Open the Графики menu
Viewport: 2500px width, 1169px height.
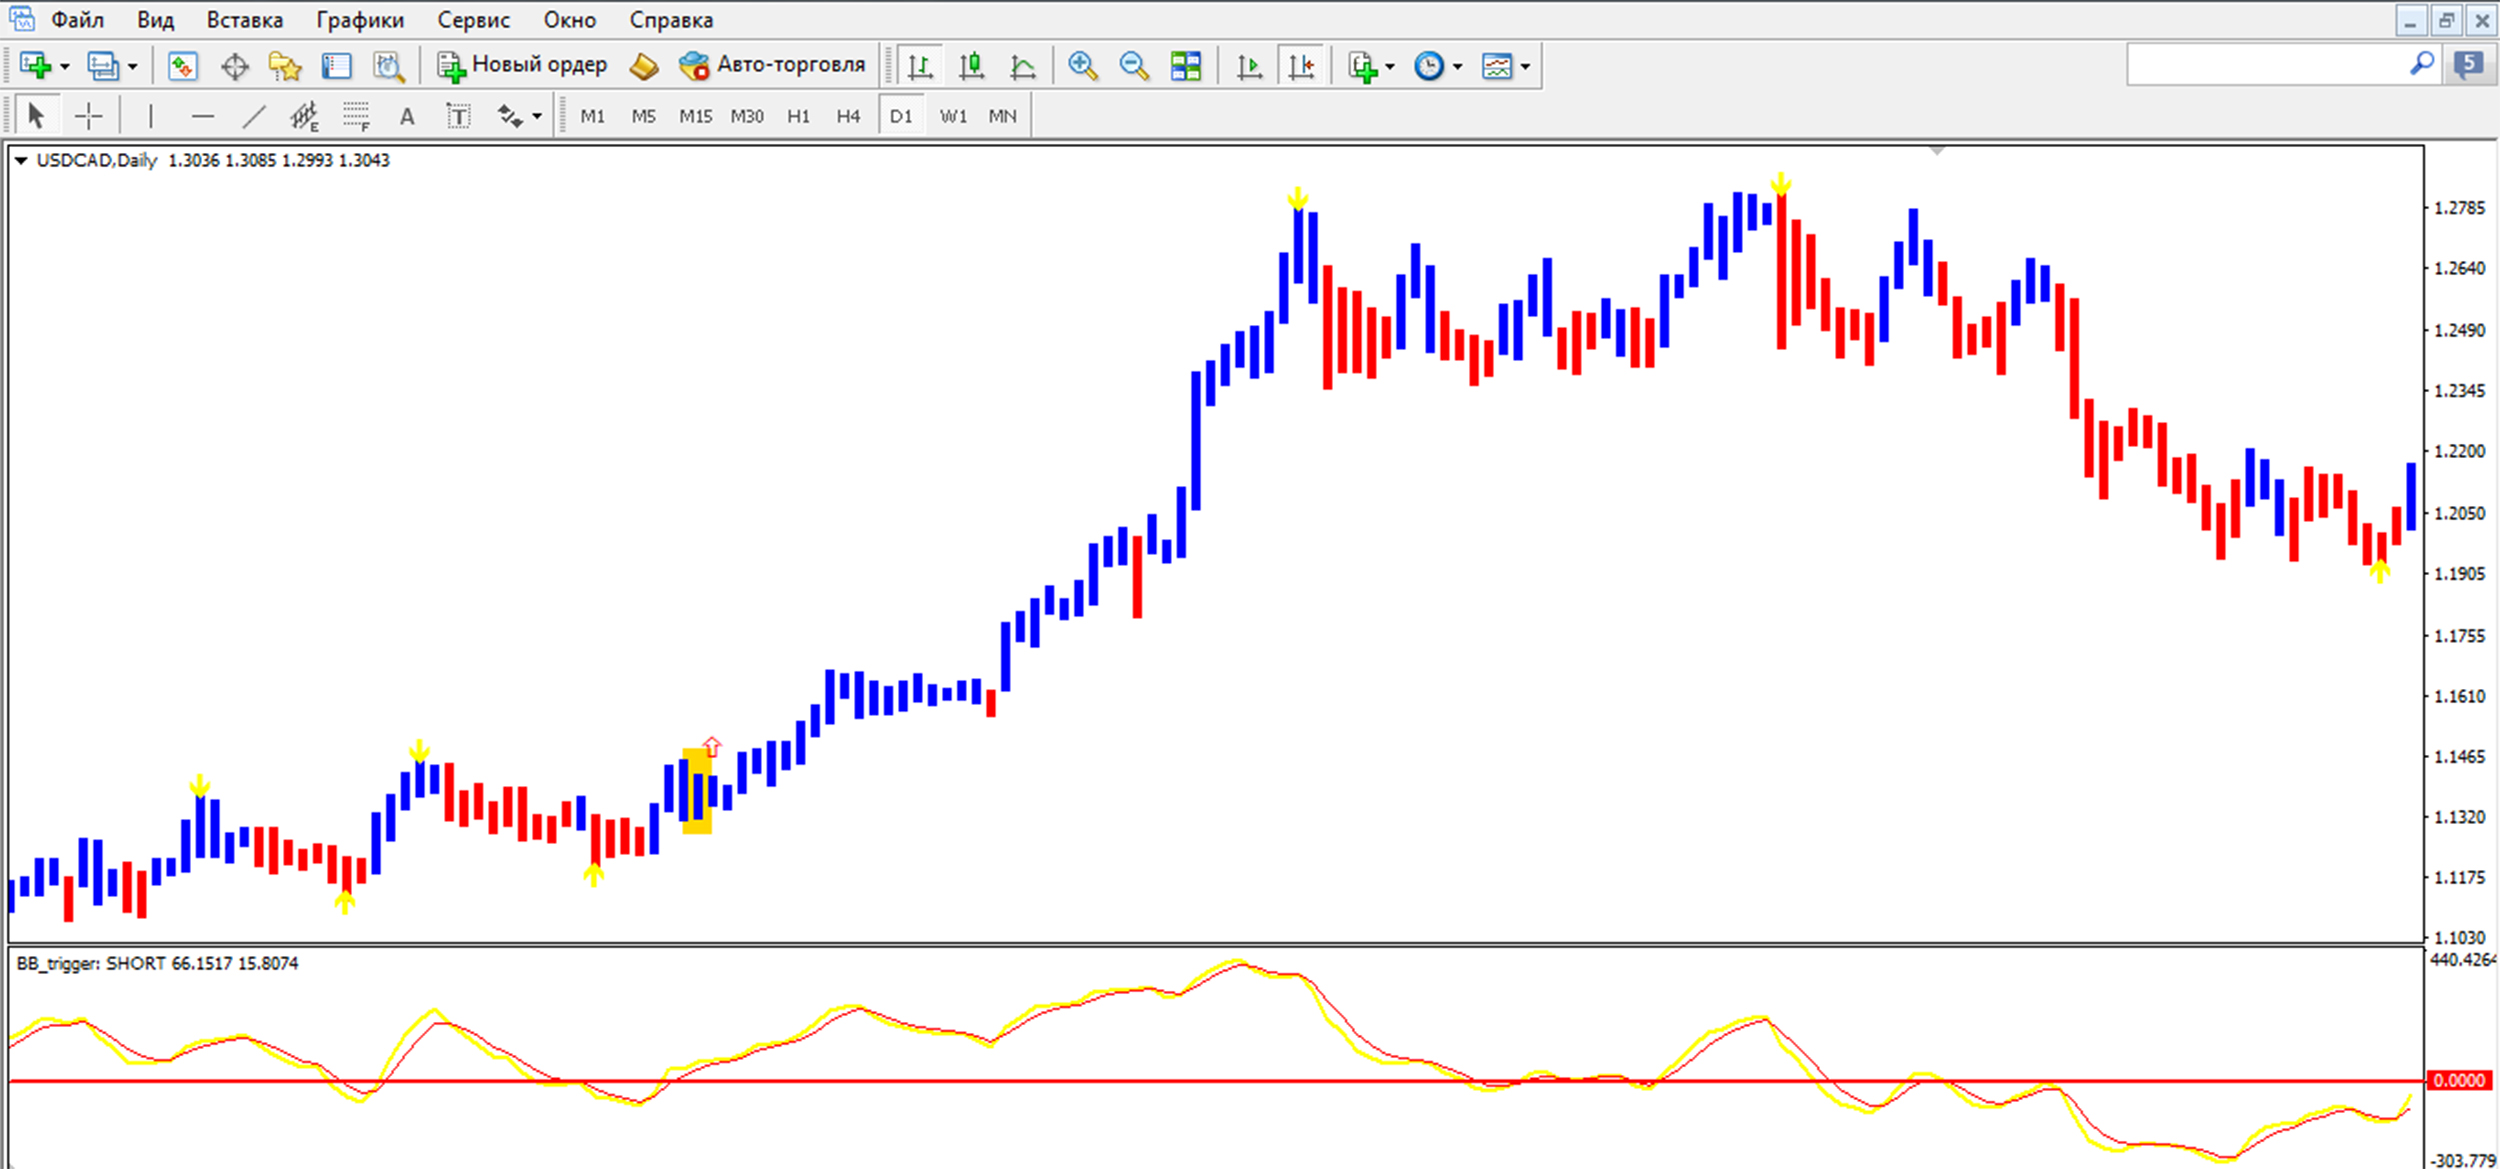click(x=360, y=19)
